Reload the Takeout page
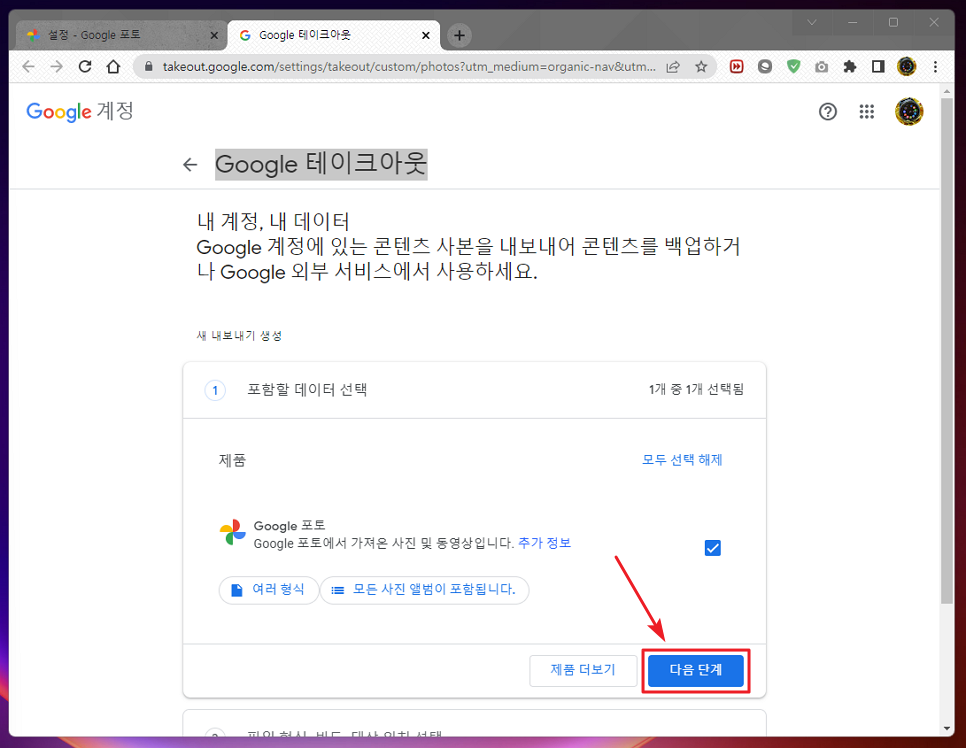This screenshot has width=966, height=748. point(85,67)
